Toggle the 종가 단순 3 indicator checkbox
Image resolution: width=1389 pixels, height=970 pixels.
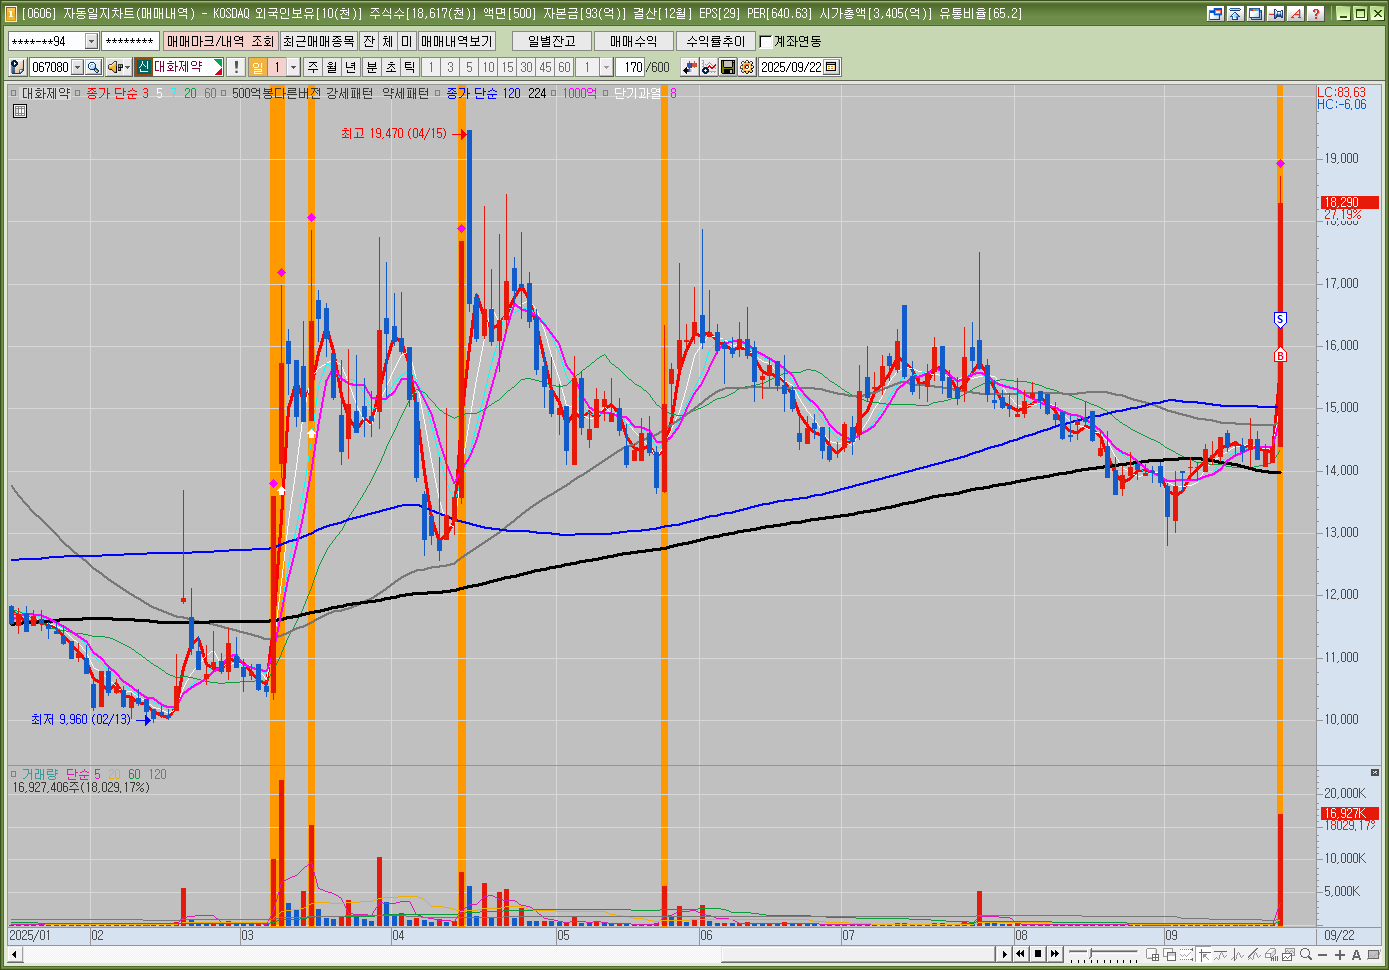78,93
